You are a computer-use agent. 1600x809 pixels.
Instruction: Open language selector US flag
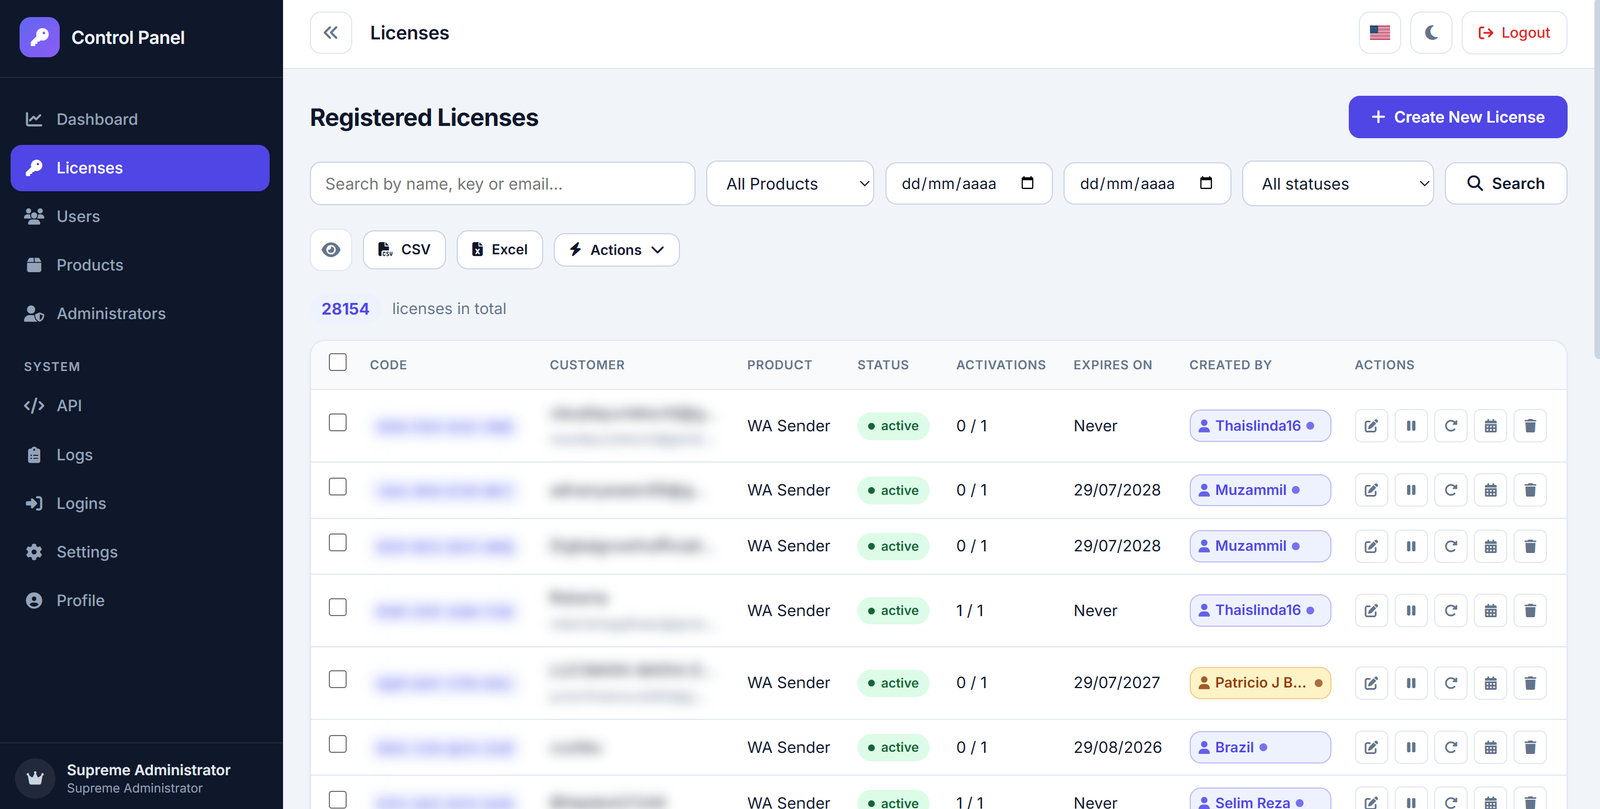click(1380, 33)
